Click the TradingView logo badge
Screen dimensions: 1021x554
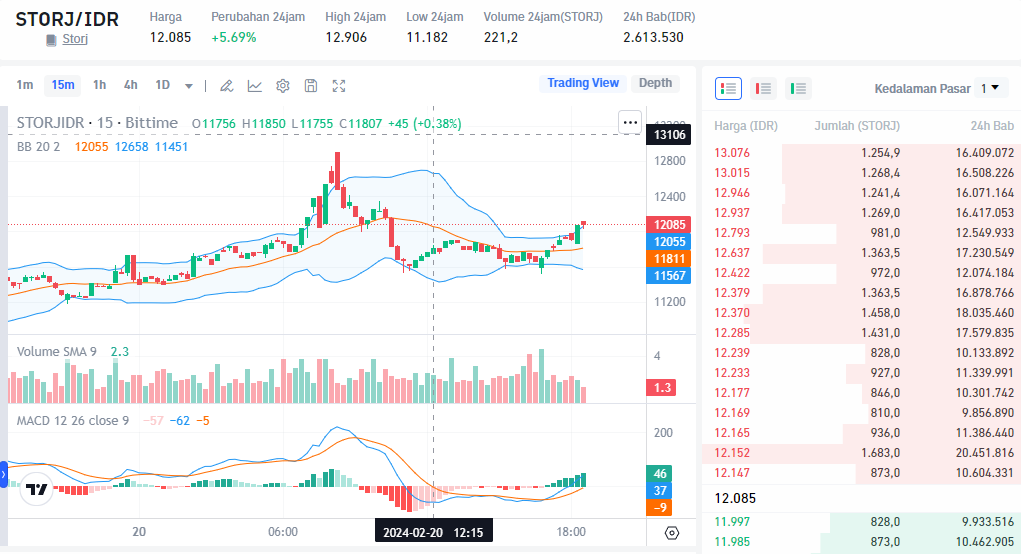pos(36,489)
